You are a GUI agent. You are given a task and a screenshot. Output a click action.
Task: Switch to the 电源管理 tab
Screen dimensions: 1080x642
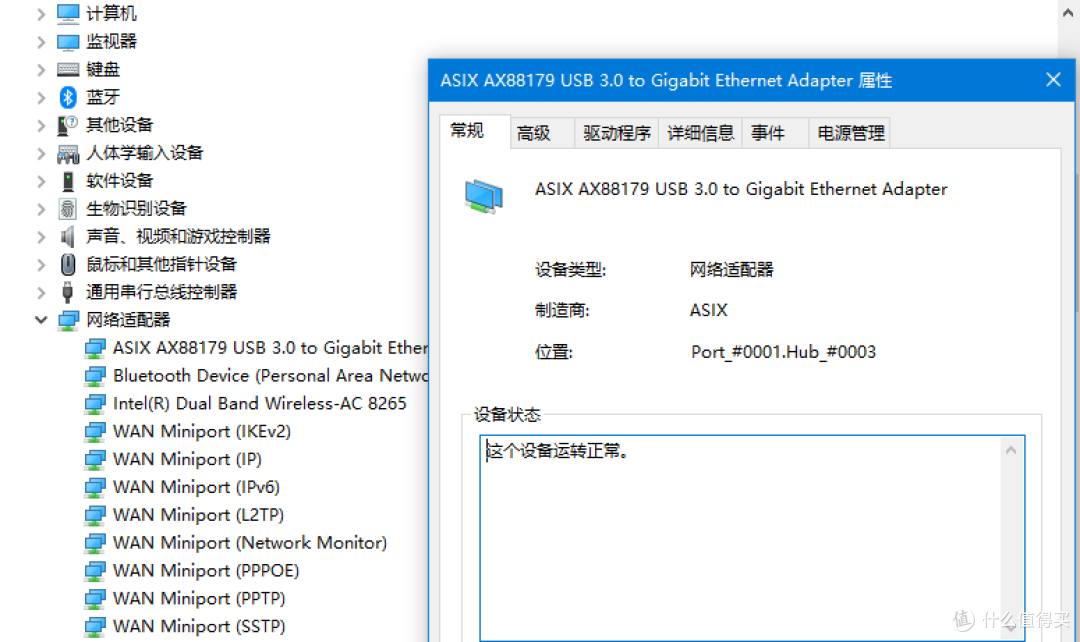[x=850, y=133]
